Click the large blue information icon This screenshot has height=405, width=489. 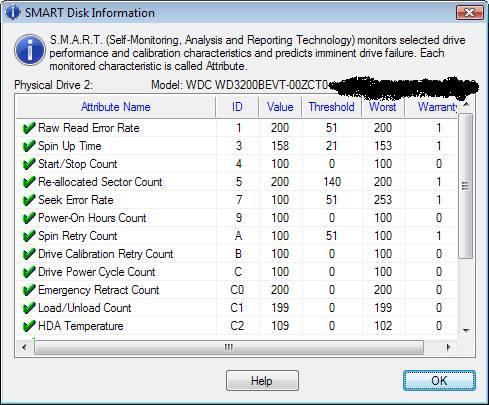pyautogui.click(x=30, y=50)
